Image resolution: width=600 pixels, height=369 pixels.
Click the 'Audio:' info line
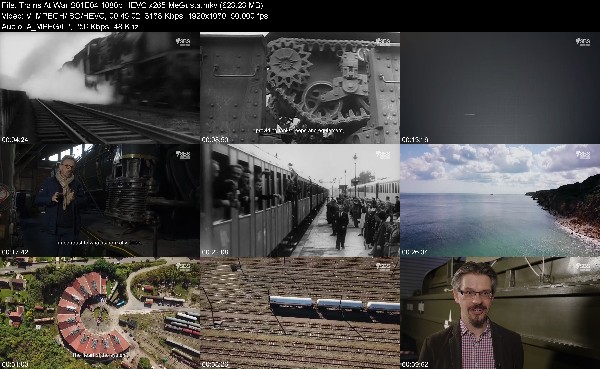coord(70,27)
